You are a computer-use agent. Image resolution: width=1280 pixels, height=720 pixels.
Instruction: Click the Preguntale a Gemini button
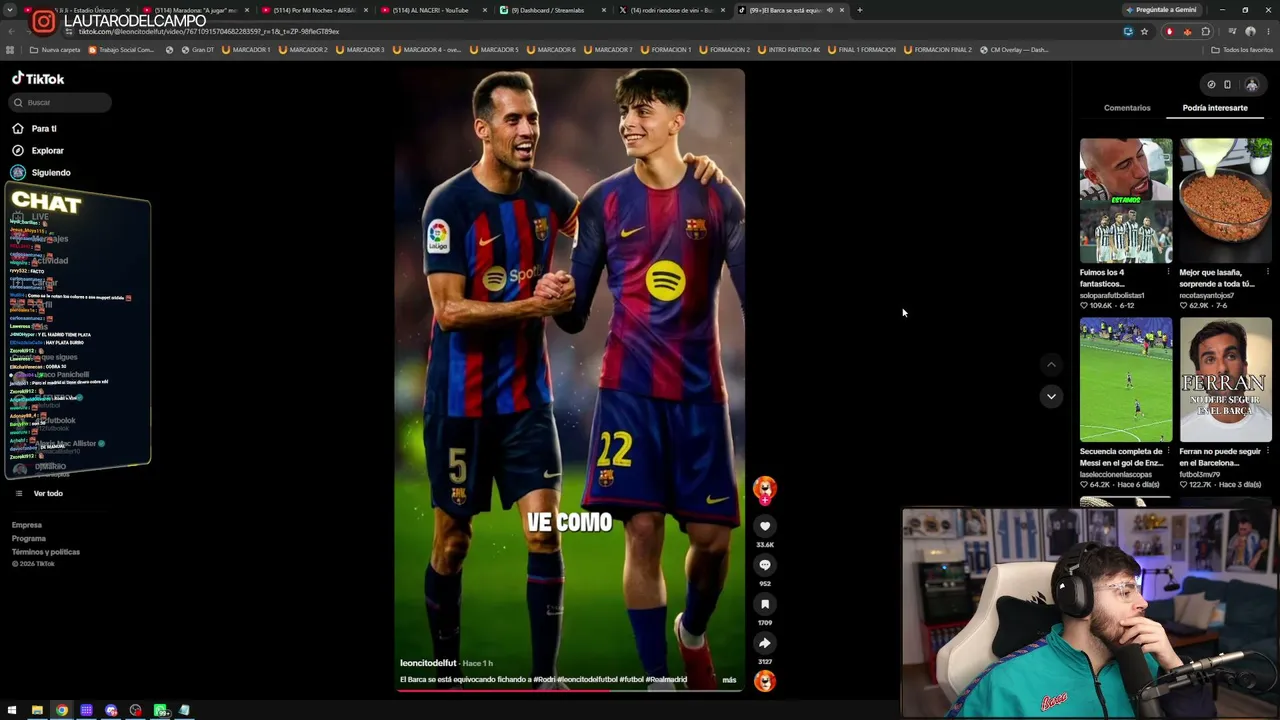[x=1161, y=10]
